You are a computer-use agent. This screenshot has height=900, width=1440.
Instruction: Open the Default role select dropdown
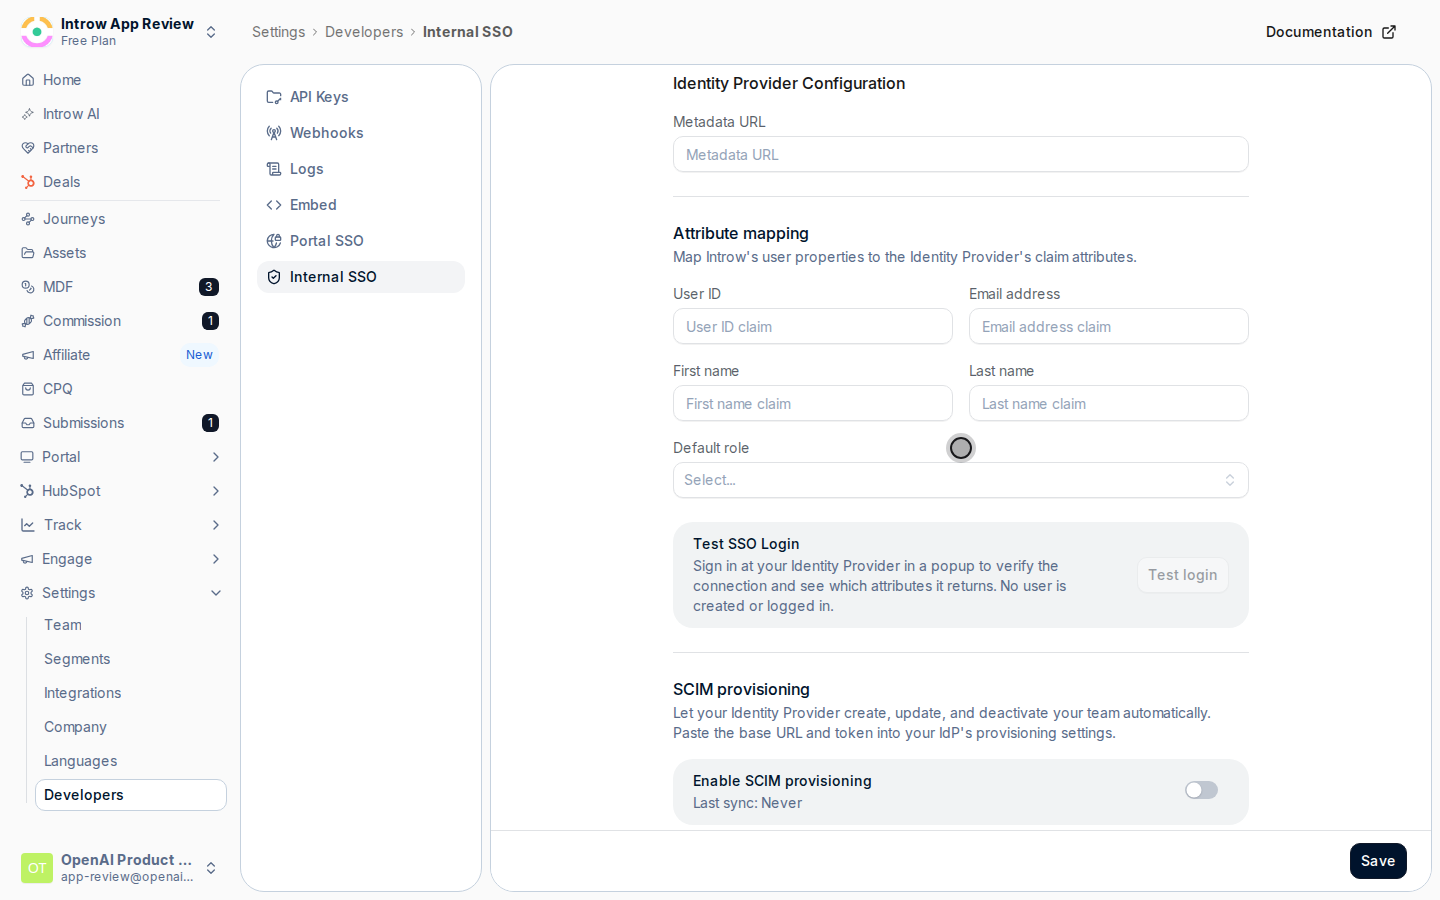pos(960,480)
